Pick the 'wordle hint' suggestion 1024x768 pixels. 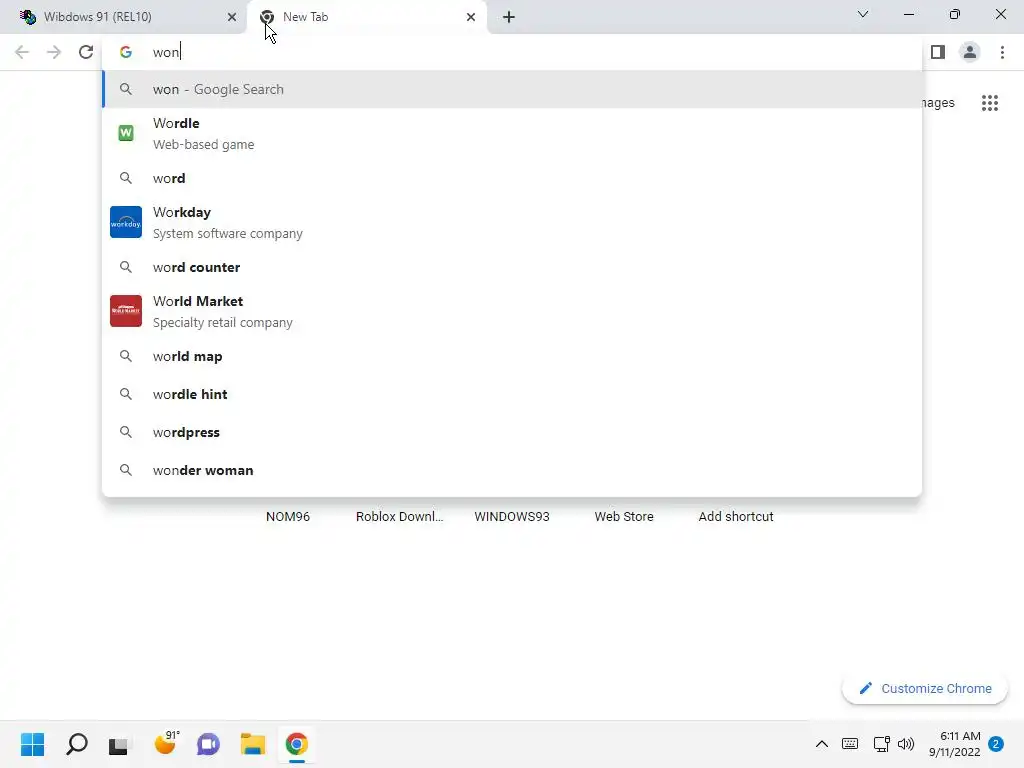click(x=512, y=394)
